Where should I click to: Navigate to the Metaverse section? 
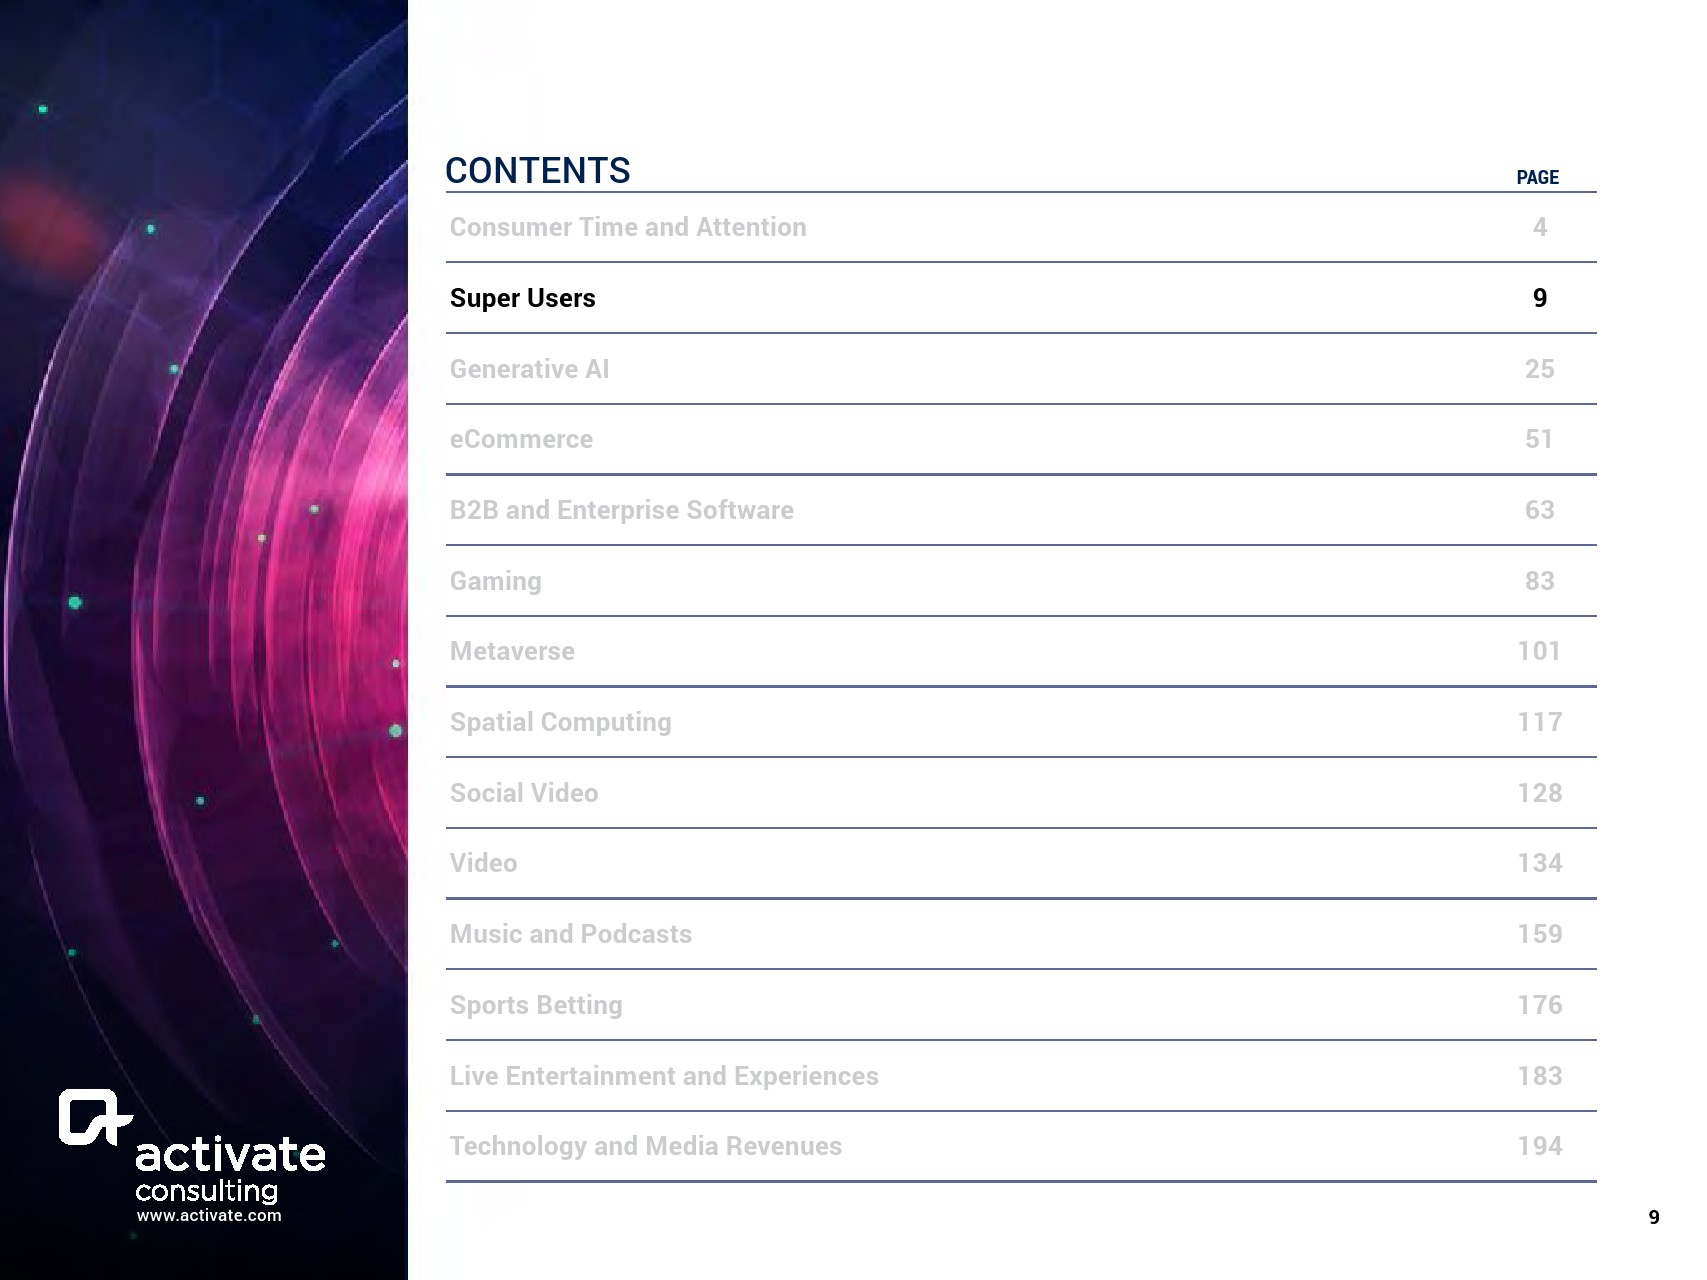pos(512,651)
